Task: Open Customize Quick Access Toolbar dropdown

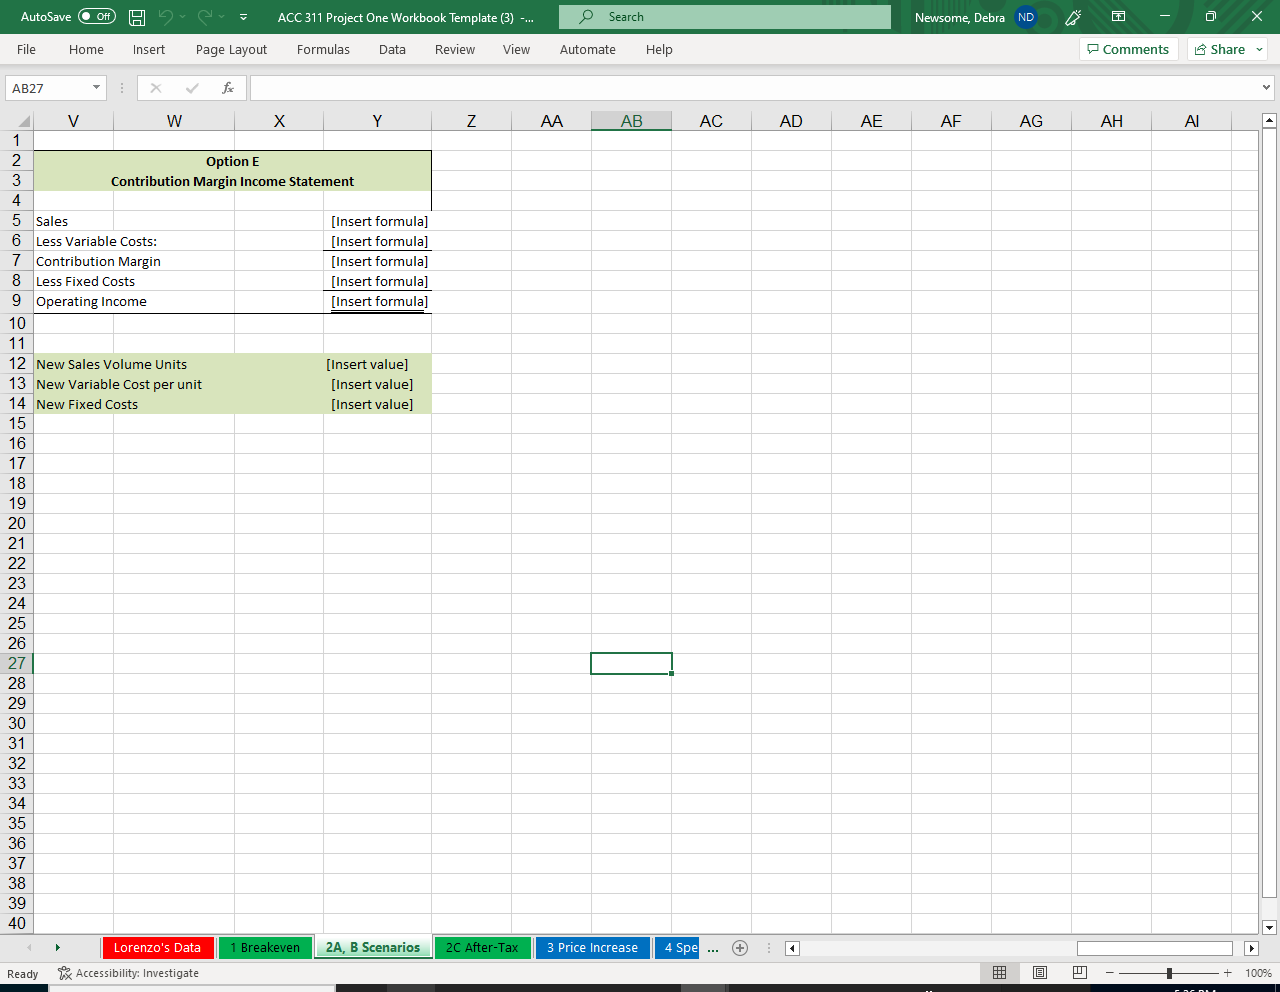Action: click(244, 17)
